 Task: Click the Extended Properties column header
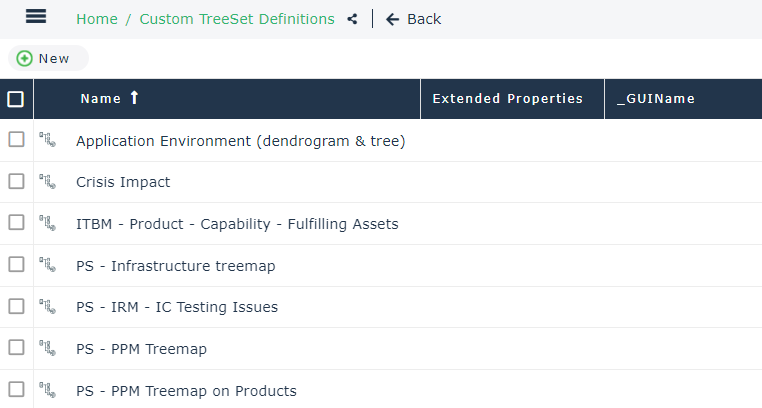pos(507,99)
